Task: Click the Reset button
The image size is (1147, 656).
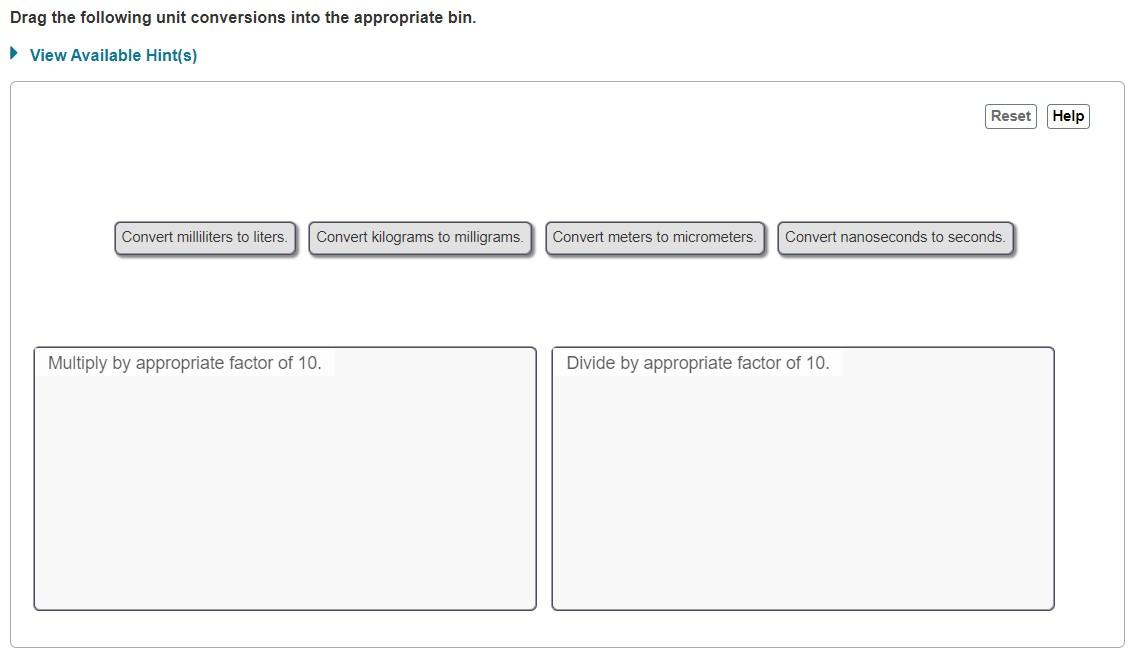Action: [x=1009, y=116]
